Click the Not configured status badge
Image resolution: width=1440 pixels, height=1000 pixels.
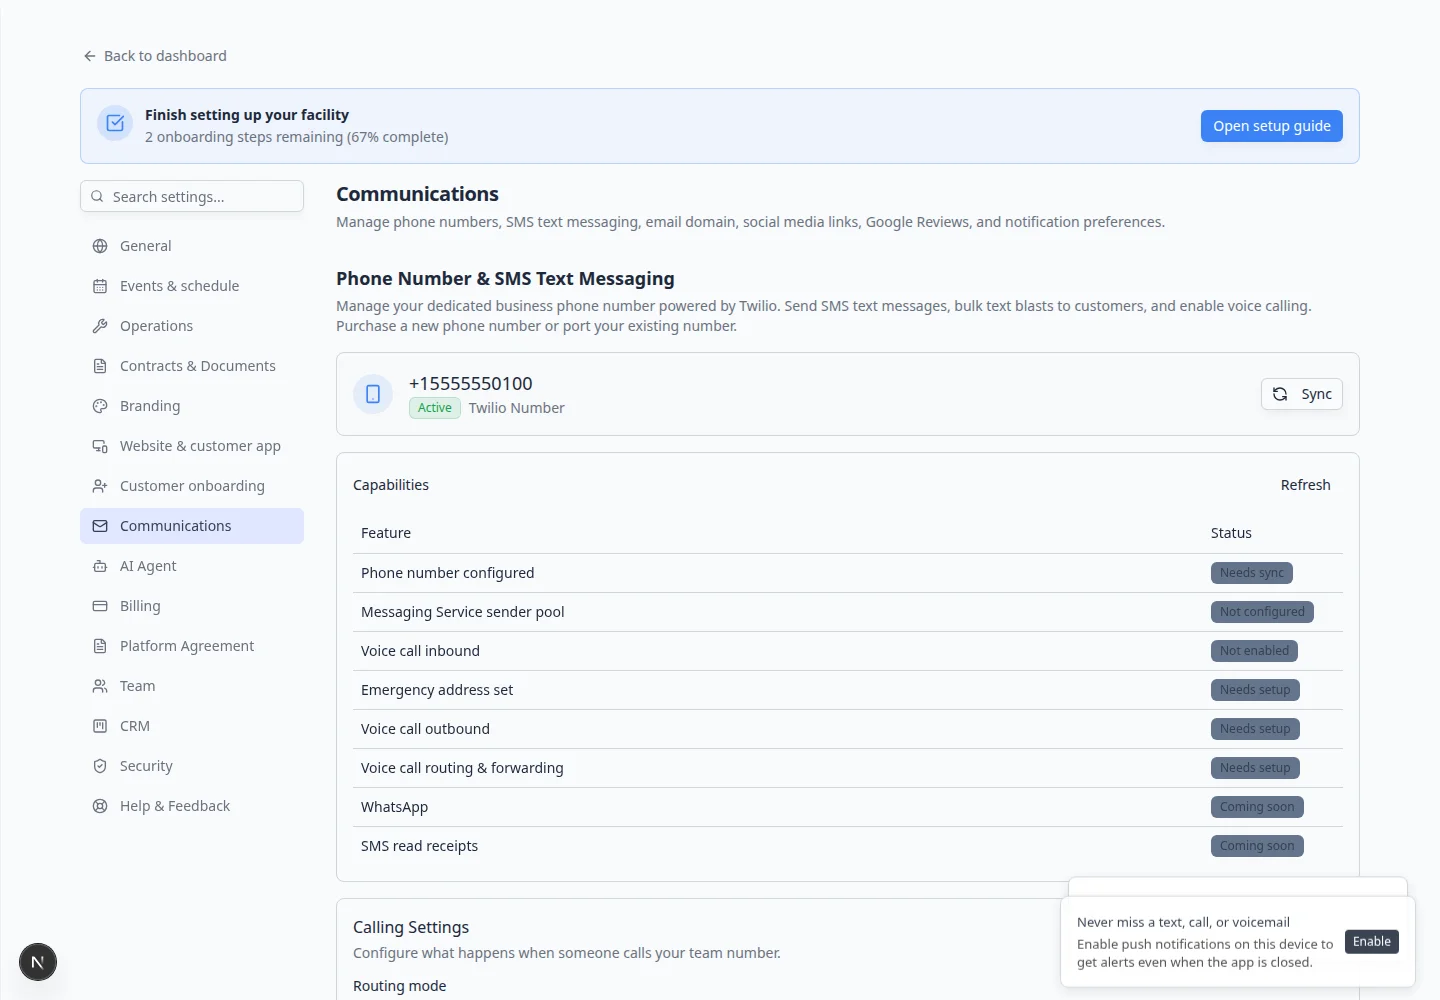click(1262, 612)
